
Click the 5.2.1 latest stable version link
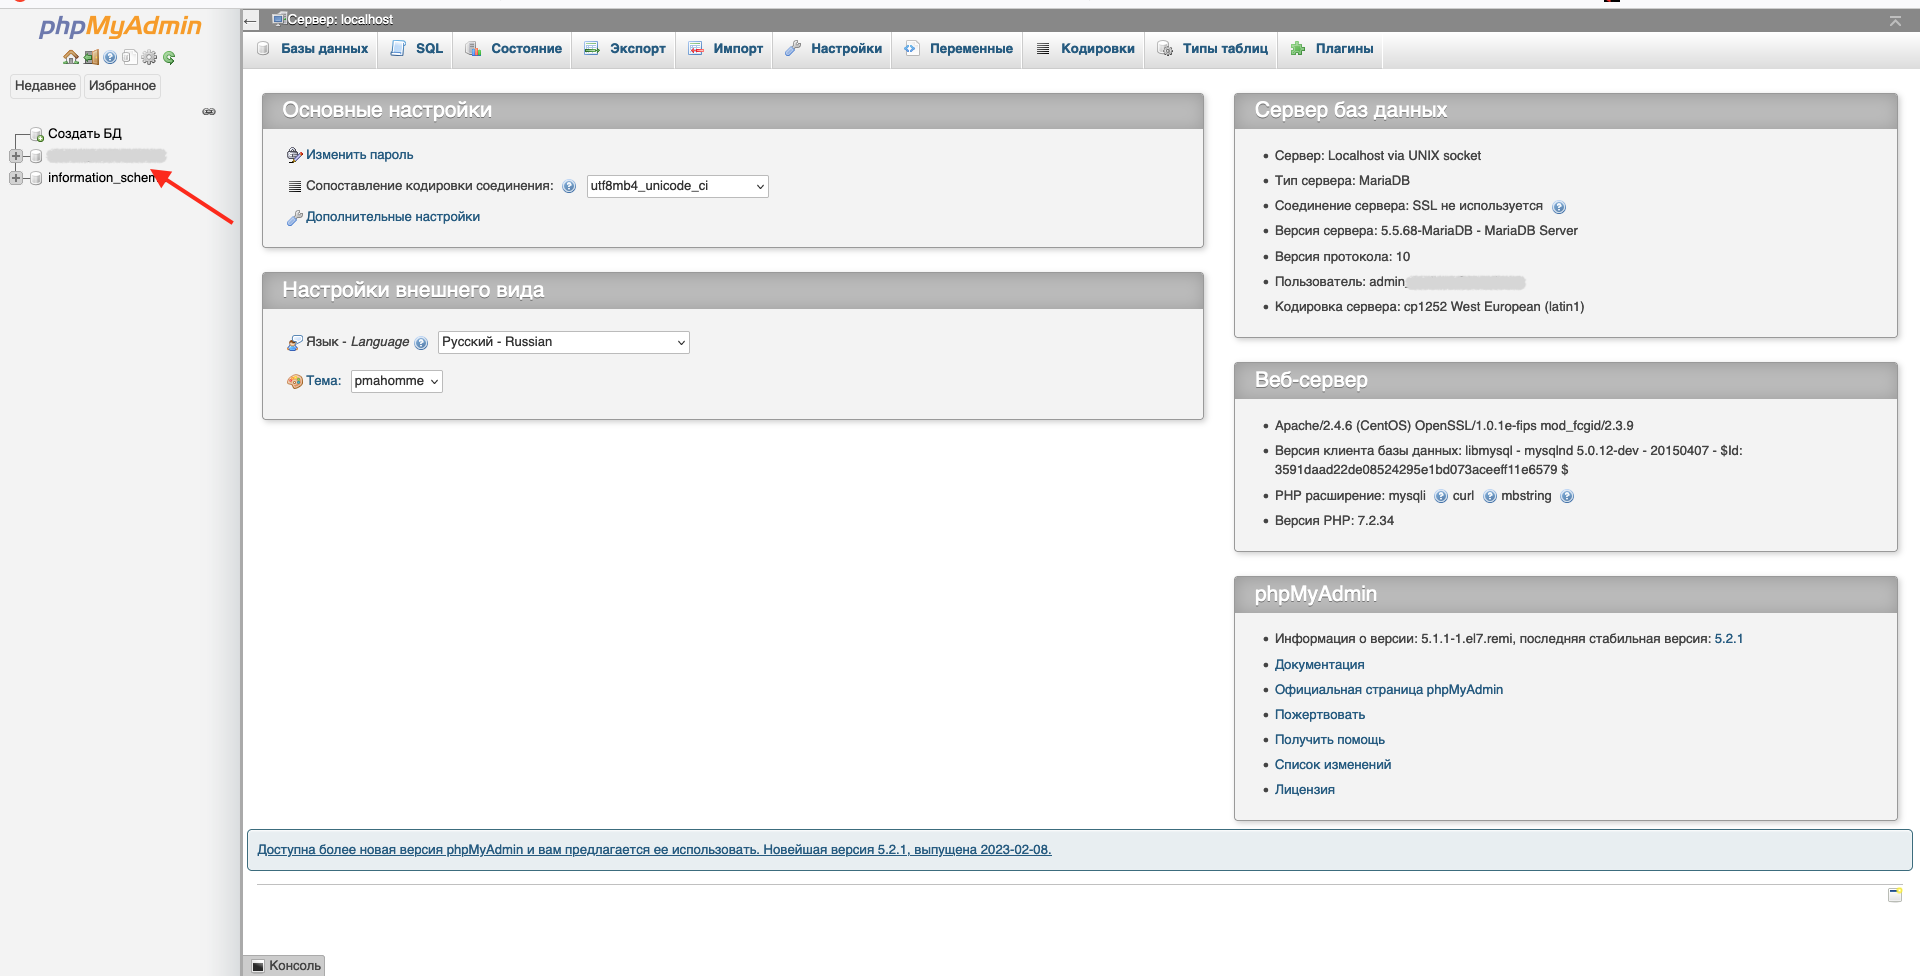(x=1729, y=639)
